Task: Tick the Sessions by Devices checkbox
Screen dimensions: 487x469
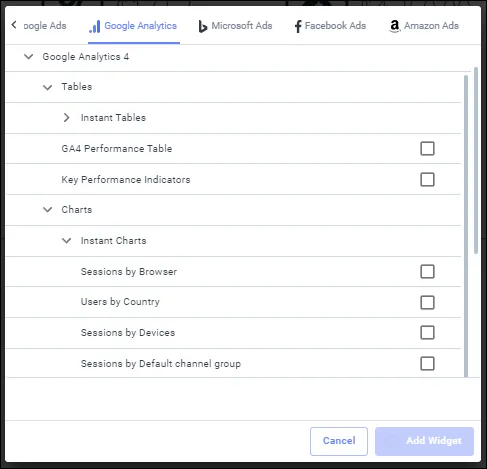Action: [x=427, y=333]
